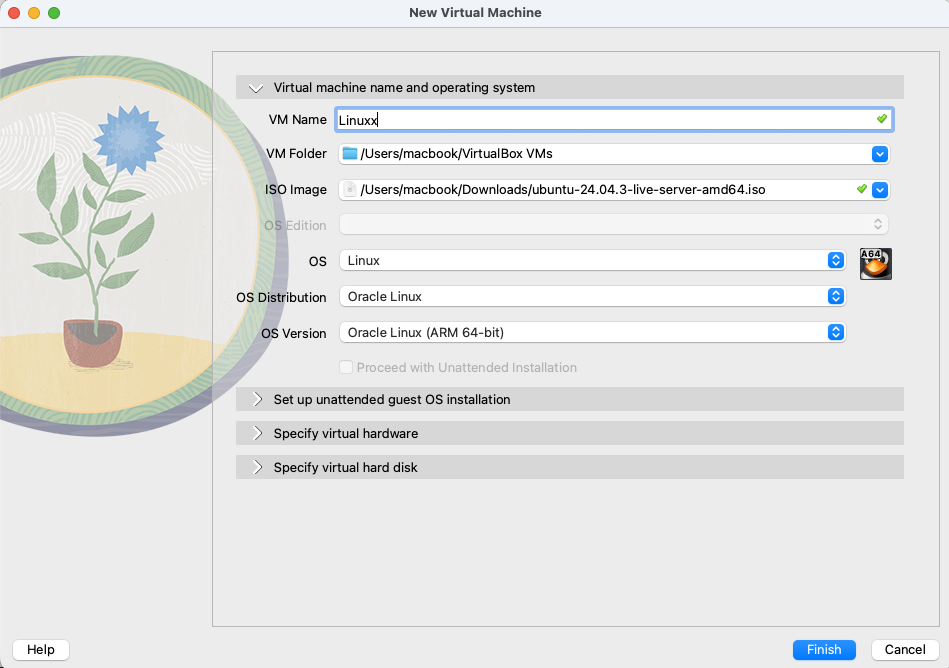Open the OS dropdown showing Linux

[593, 261]
